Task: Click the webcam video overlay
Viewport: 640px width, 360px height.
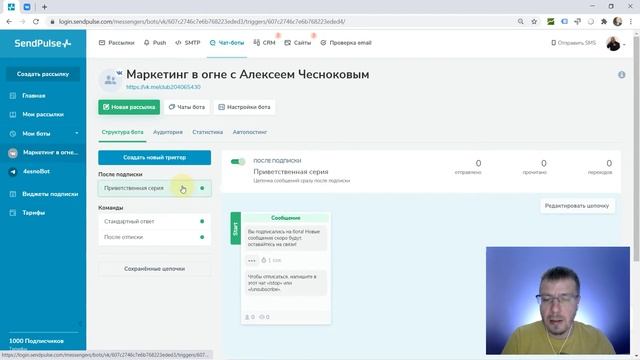Action: point(558,300)
